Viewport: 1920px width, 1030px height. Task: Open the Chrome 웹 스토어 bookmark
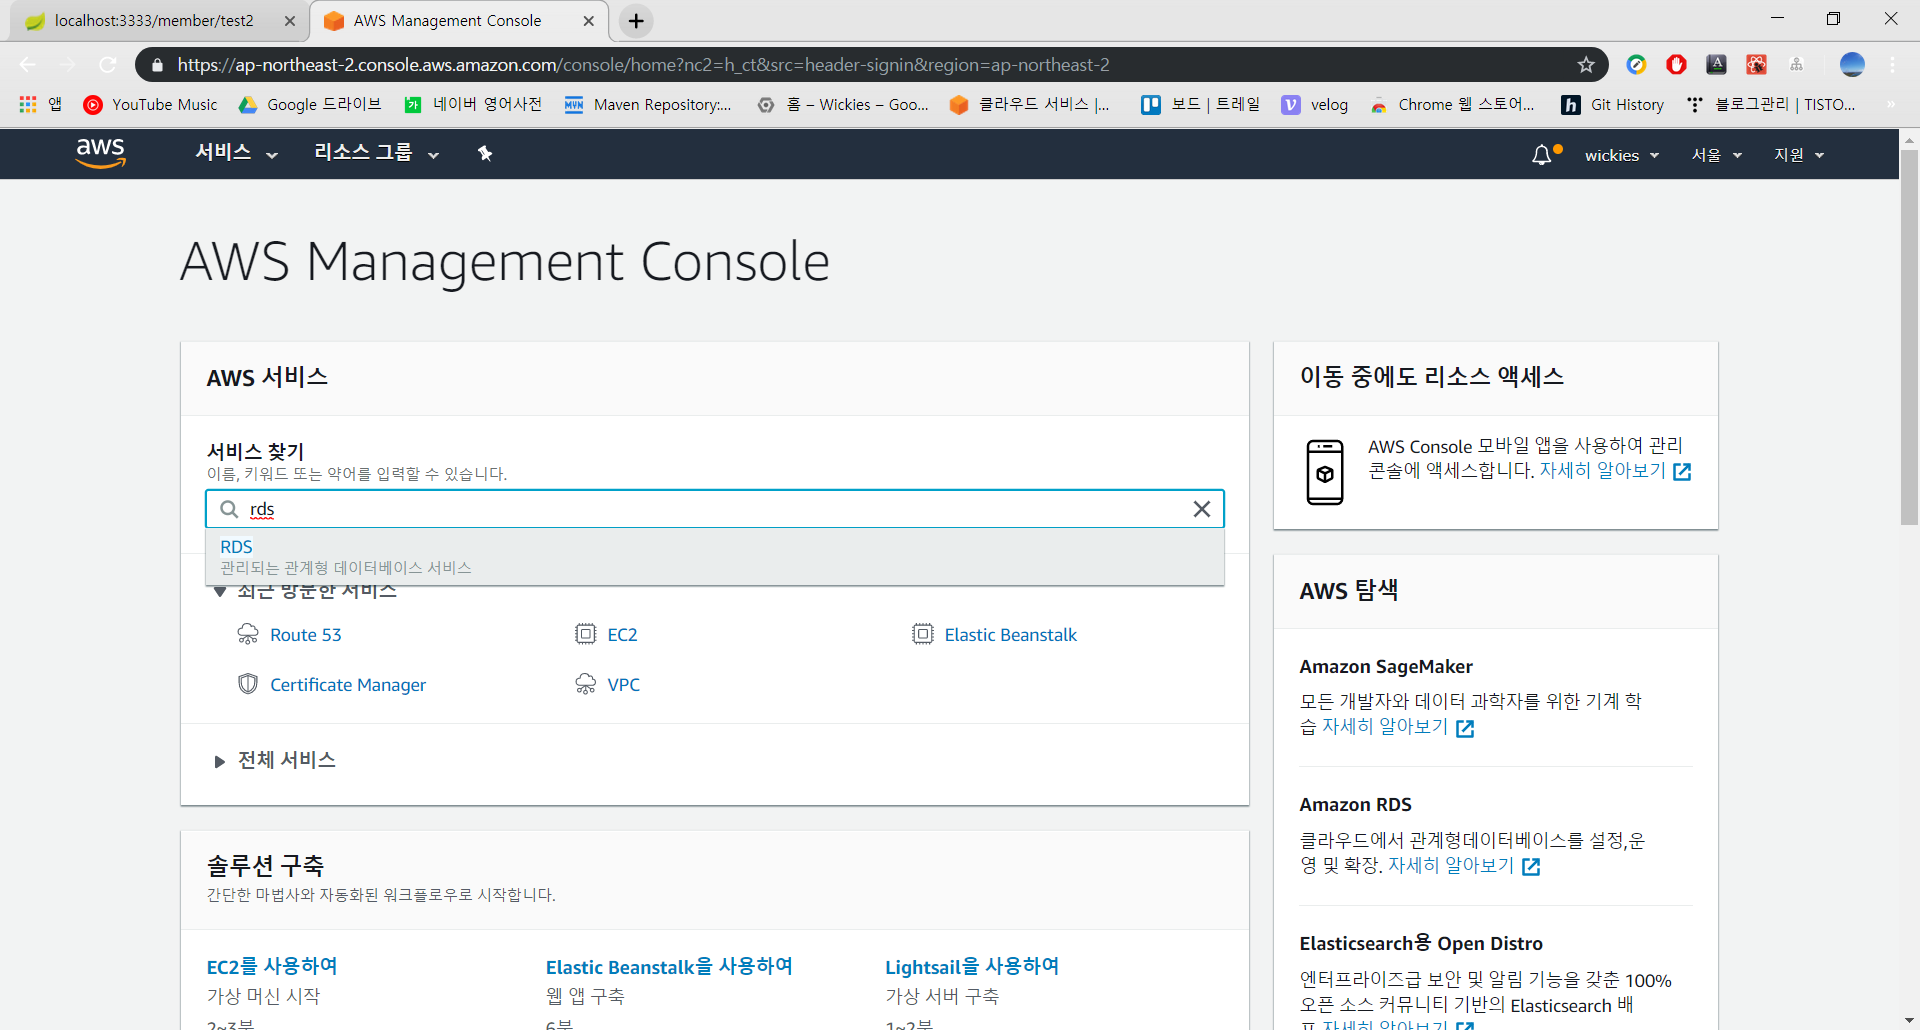point(1452,104)
